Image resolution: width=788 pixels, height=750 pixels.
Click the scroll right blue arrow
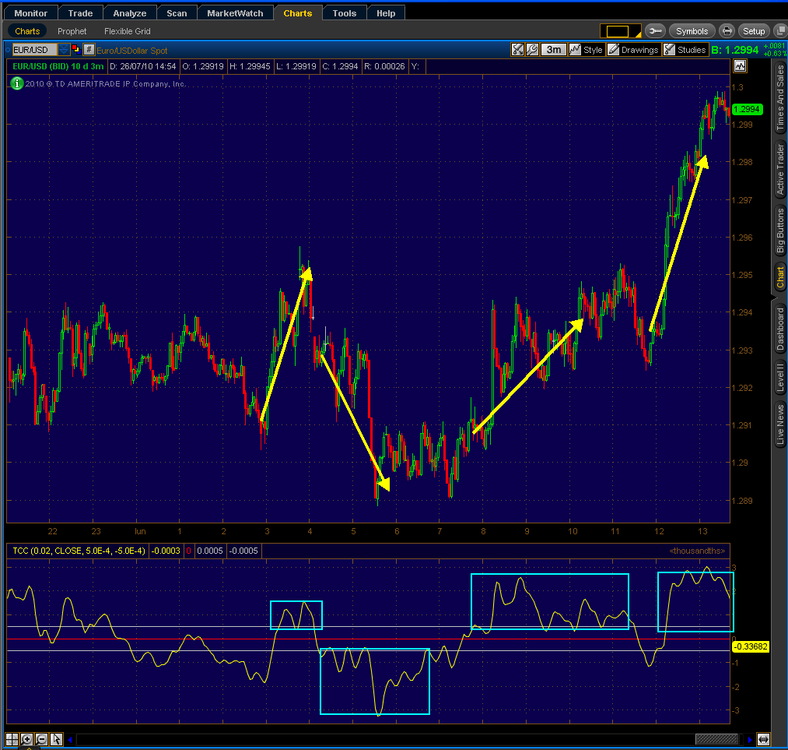click(749, 739)
